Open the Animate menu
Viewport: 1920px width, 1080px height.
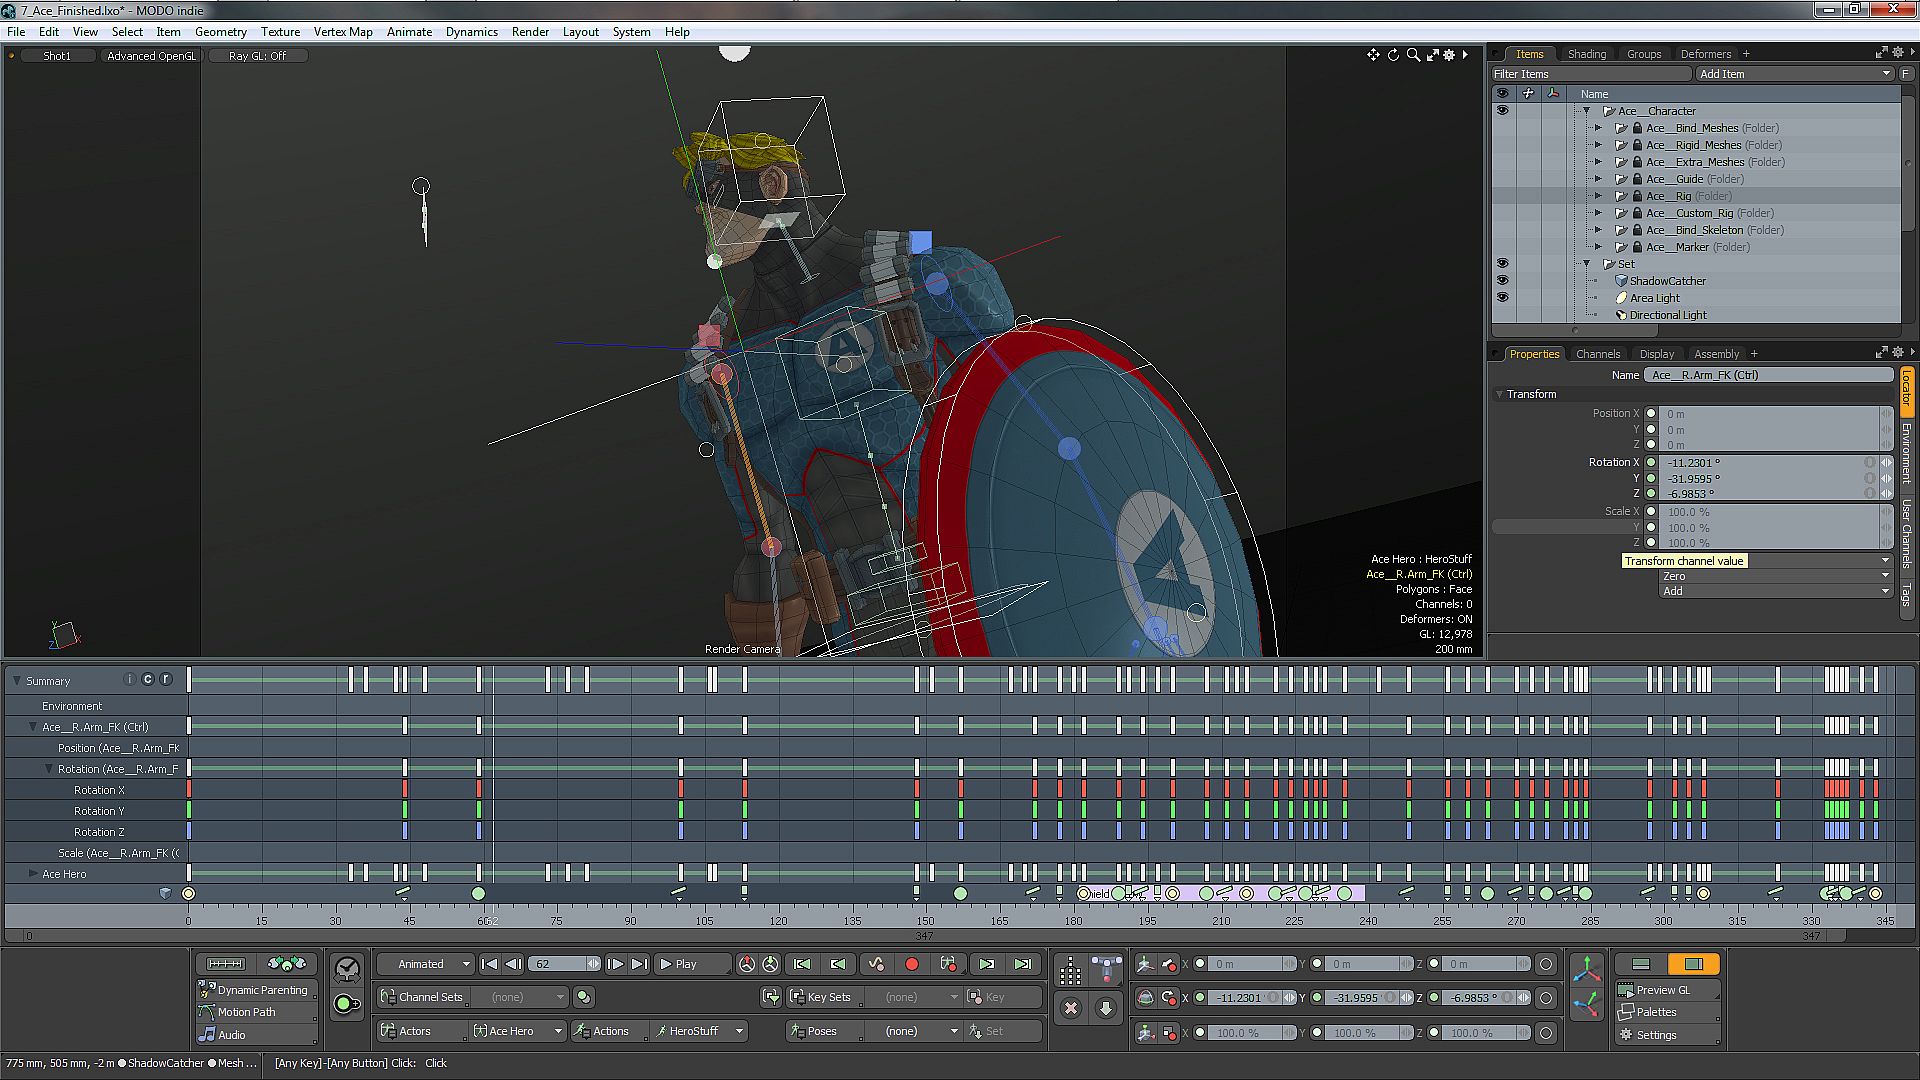coord(409,32)
